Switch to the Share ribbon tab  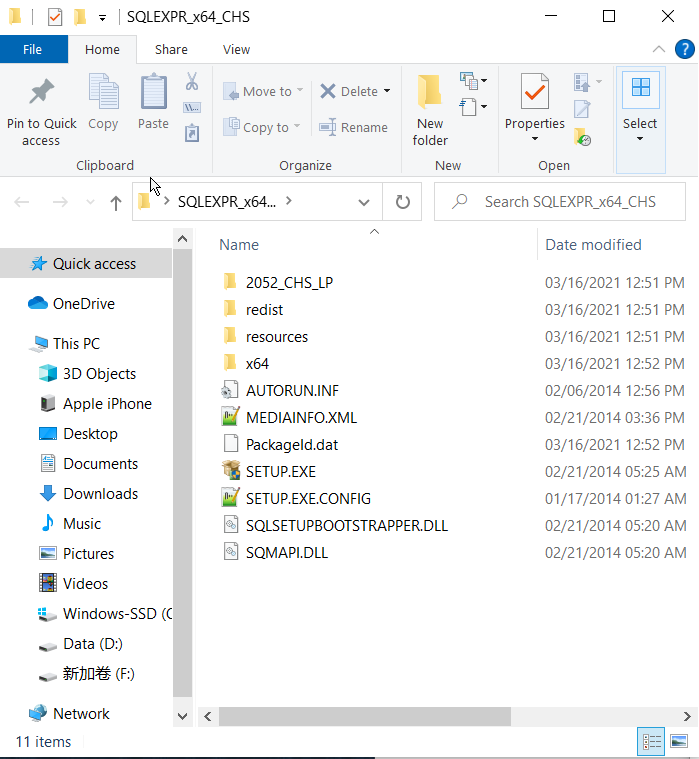click(171, 49)
